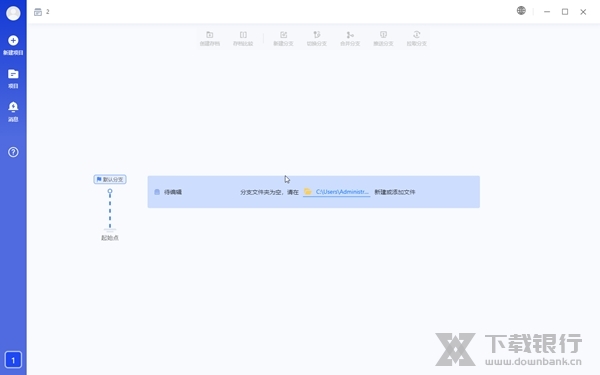Image resolution: width=600 pixels, height=375 pixels.
Task: Click the 存档比较 (compare archives) toolbar button
Action: click(243, 39)
